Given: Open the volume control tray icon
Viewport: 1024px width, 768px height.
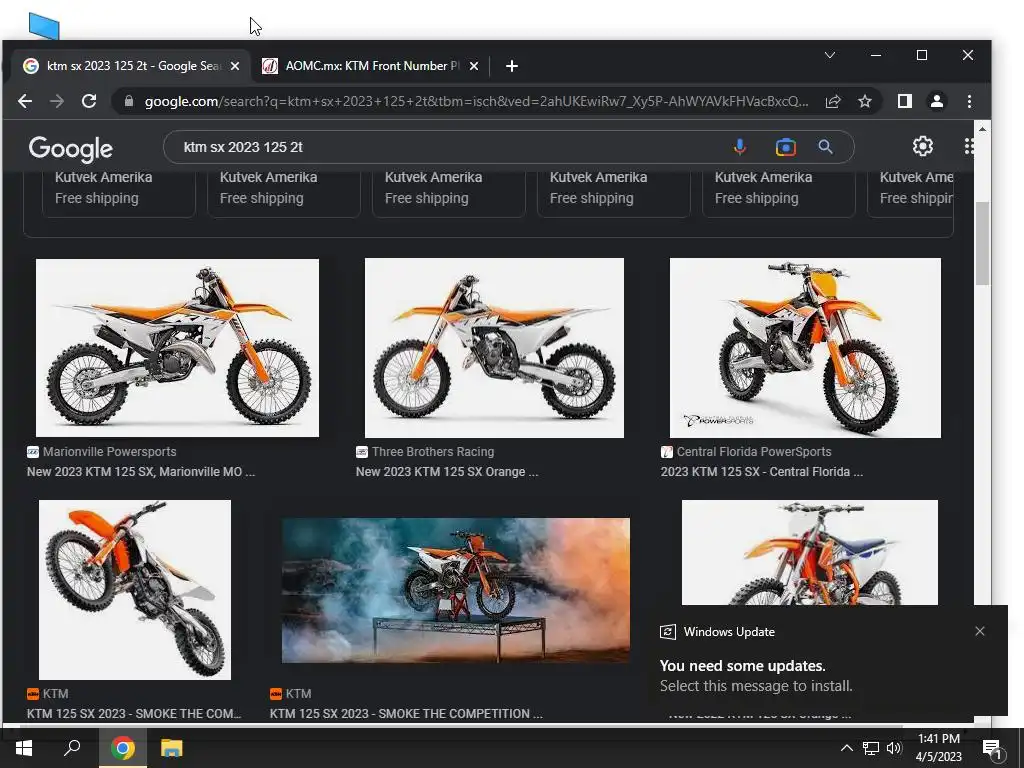Looking at the screenshot, I should click(x=893, y=748).
